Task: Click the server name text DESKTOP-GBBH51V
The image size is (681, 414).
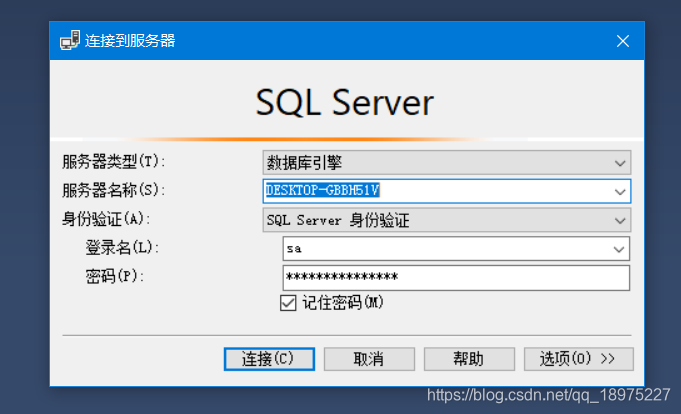Action: [322, 190]
